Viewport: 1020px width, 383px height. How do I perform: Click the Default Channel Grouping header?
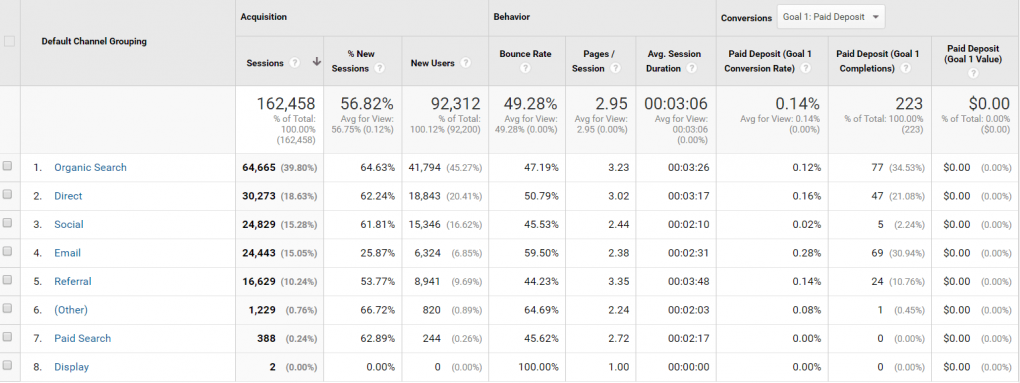[94, 42]
